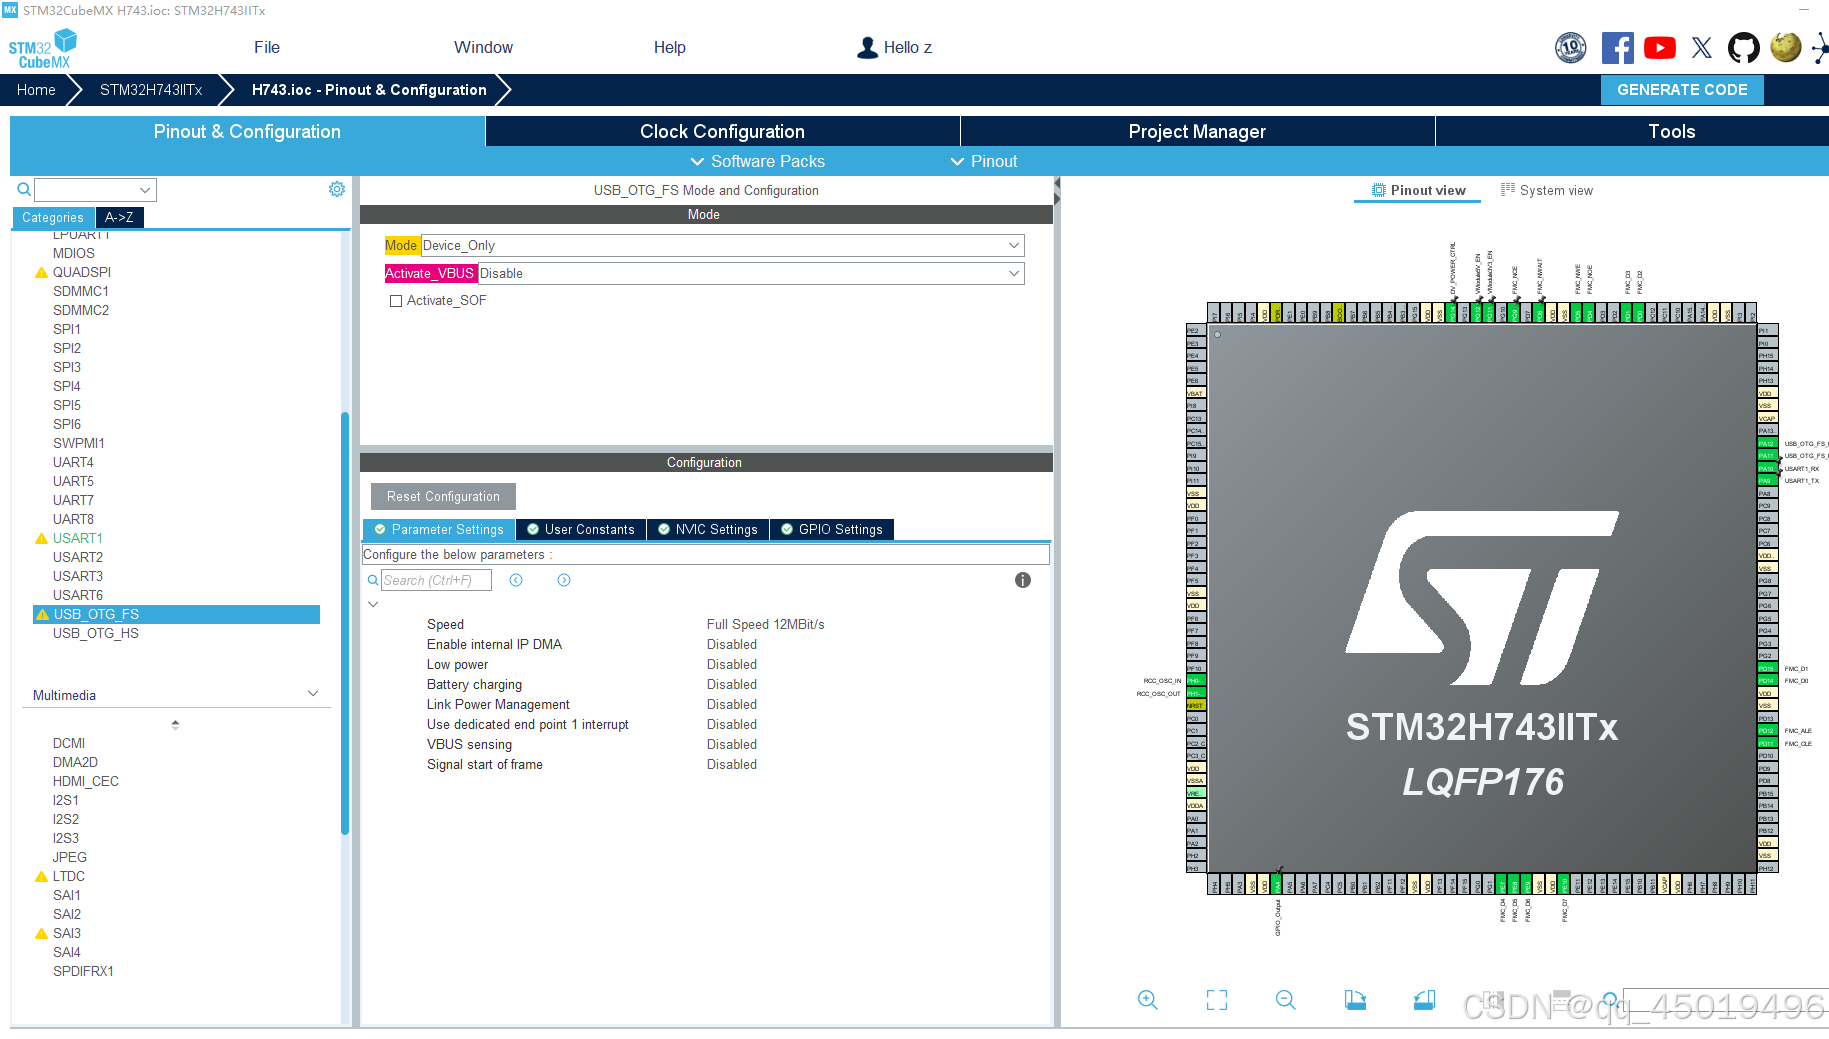Click the parameter search field
This screenshot has height=1039, width=1829.
click(x=435, y=580)
